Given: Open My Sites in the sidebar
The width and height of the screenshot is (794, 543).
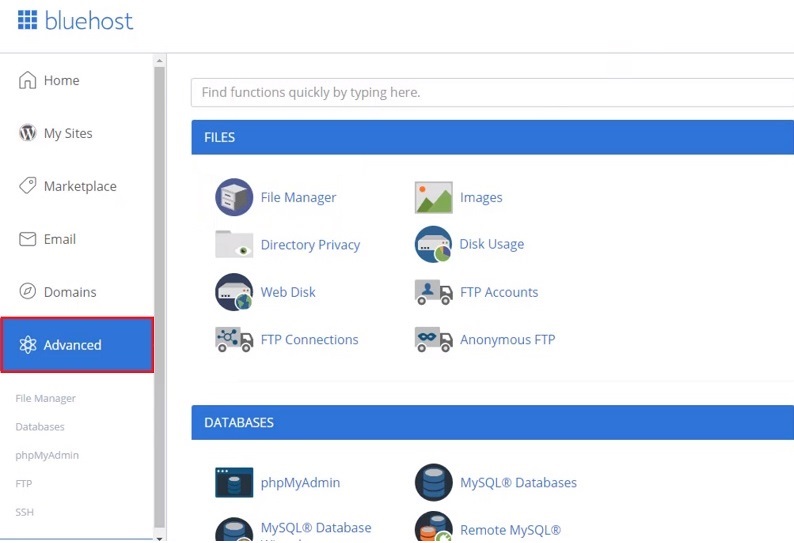Looking at the screenshot, I should (67, 134).
